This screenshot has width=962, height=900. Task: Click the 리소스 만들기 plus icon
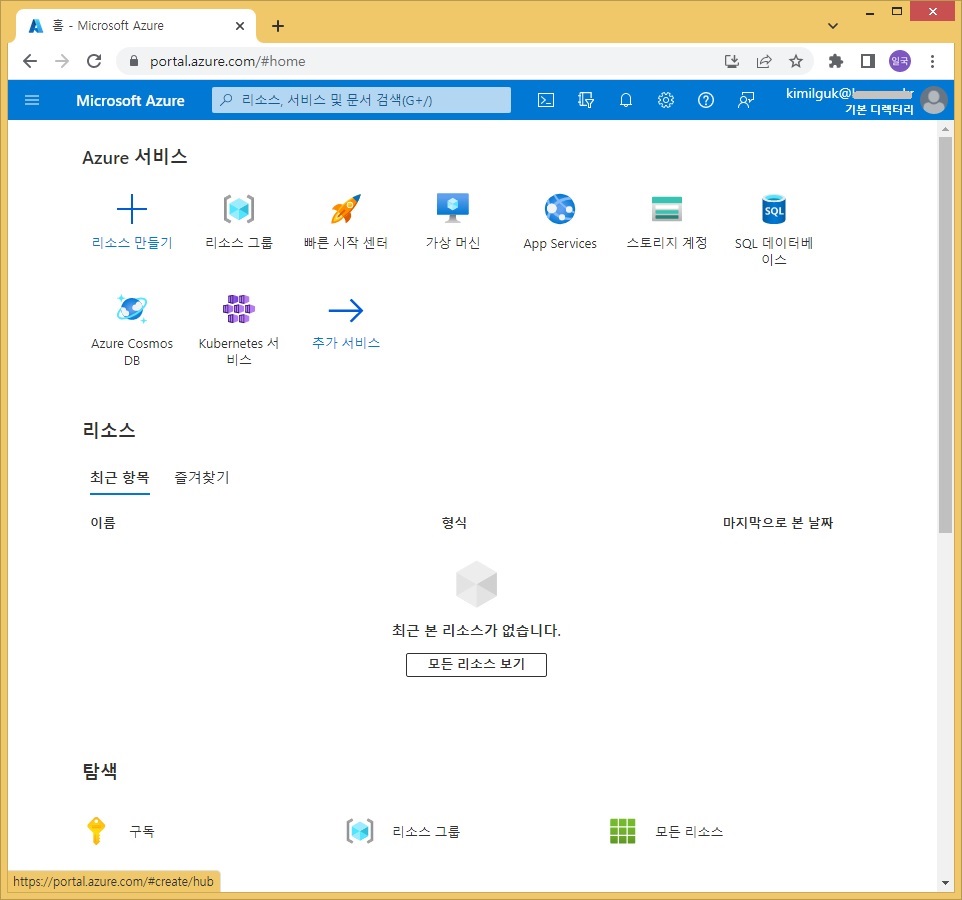point(131,209)
